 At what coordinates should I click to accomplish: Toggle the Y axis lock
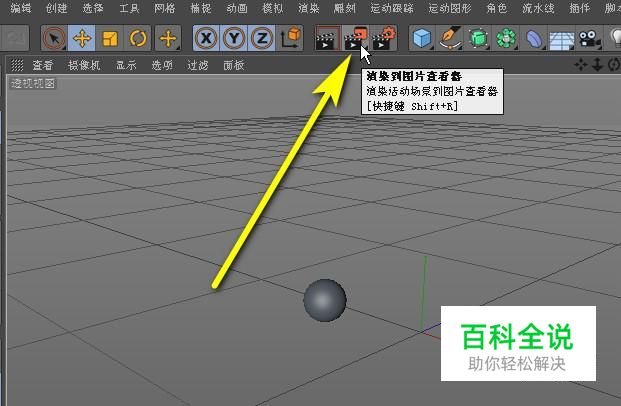[x=234, y=38]
